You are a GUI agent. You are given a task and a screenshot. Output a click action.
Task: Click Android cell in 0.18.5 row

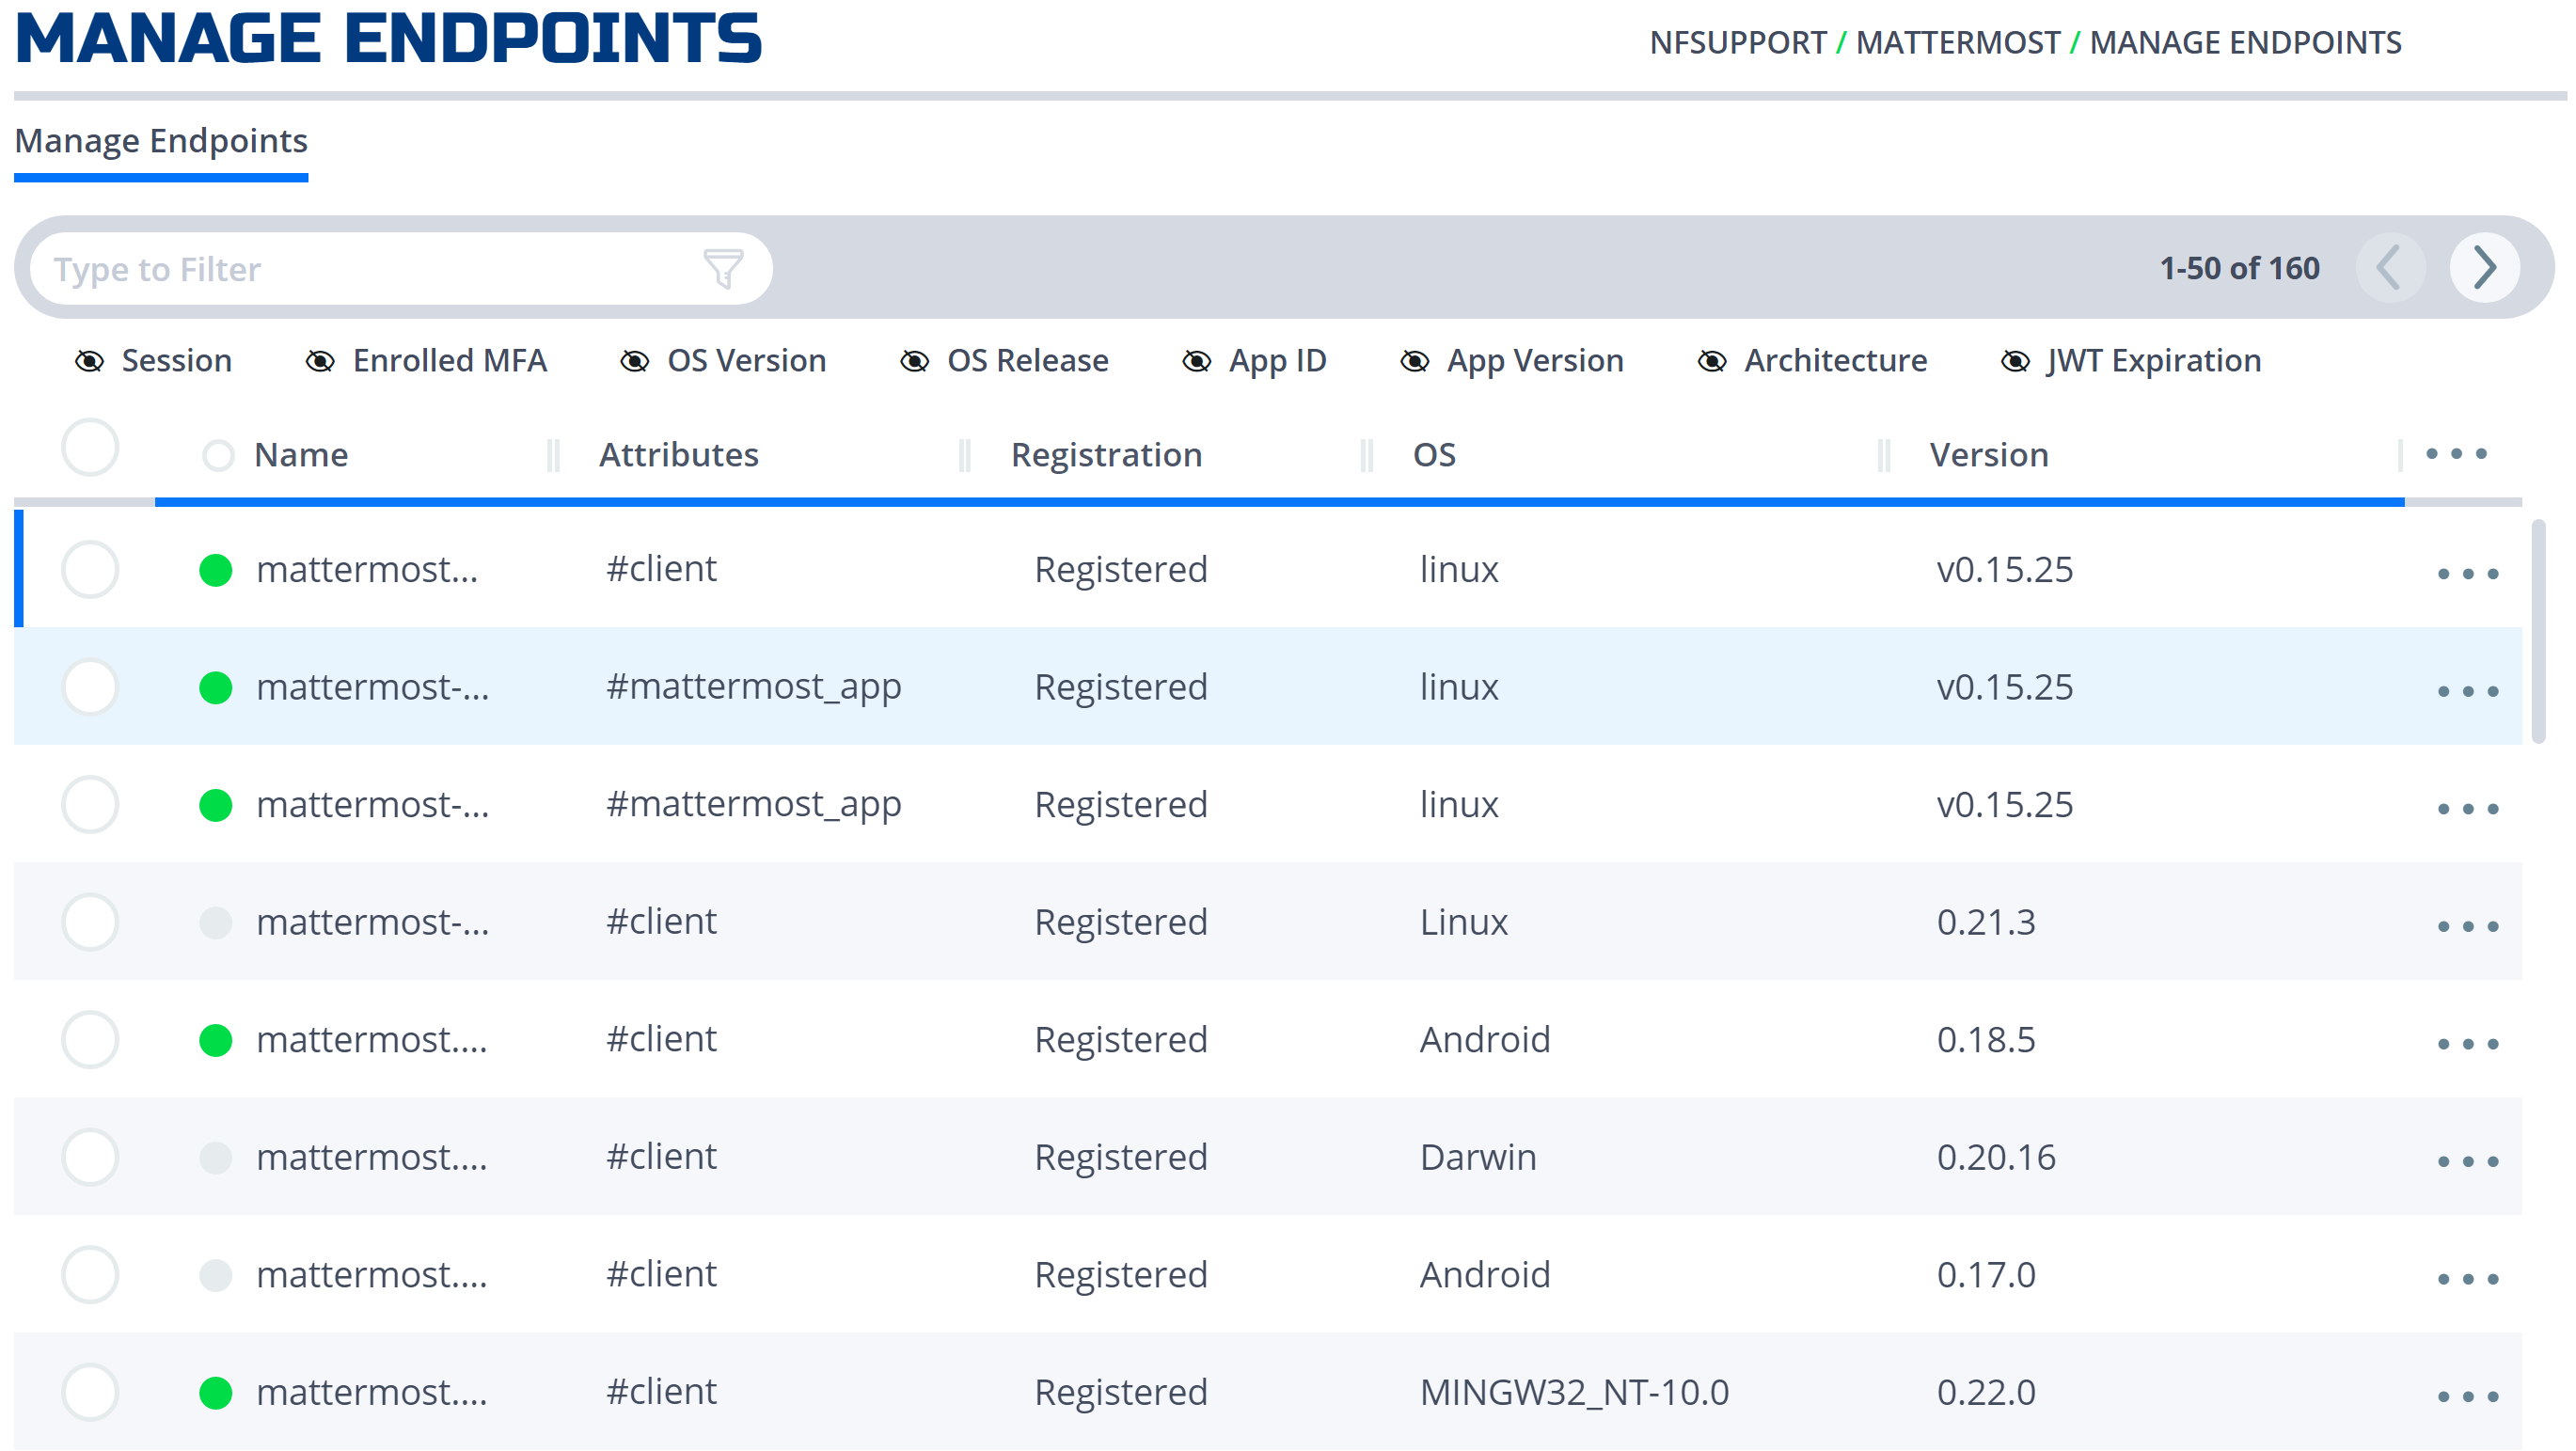1485,1040
